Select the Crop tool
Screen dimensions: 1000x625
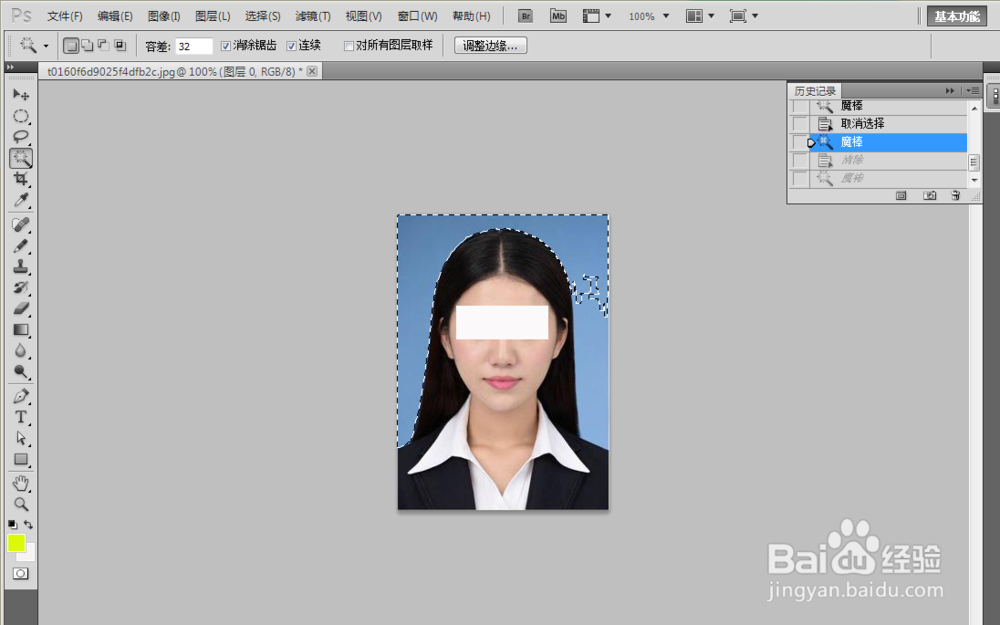pyautogui.click(x=21, y=179)
